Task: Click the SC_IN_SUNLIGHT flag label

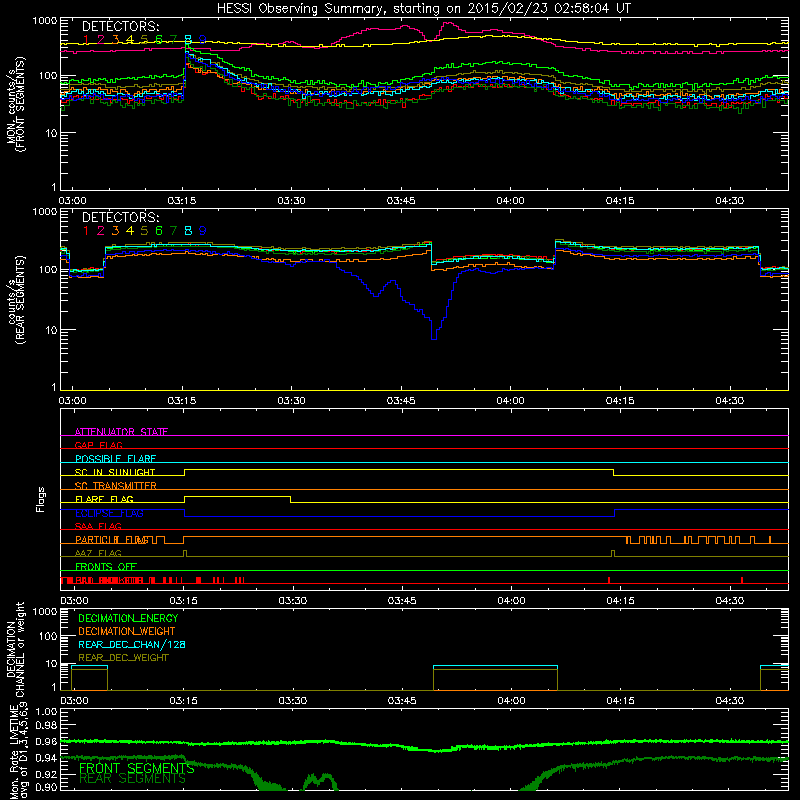Action: coord(115,472)
